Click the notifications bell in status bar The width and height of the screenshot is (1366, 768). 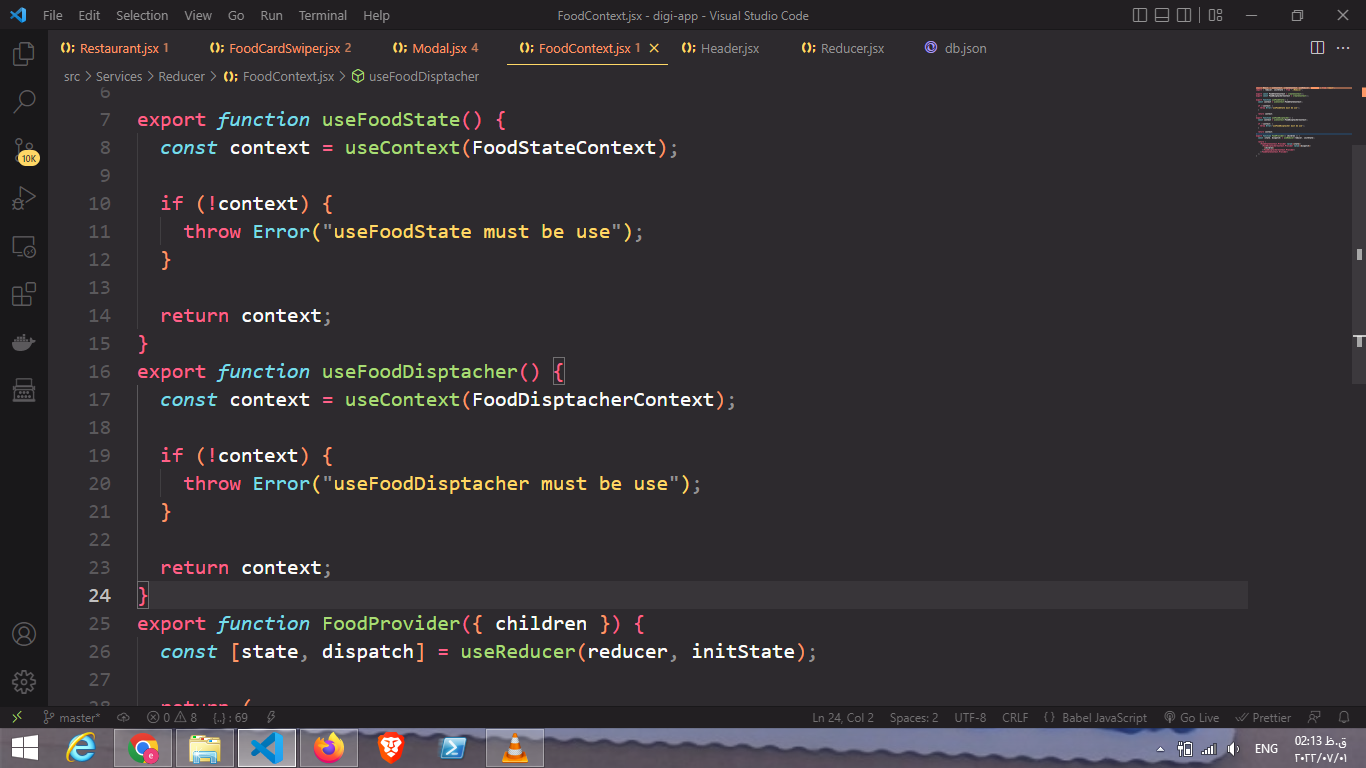(x=1346, y=717)
